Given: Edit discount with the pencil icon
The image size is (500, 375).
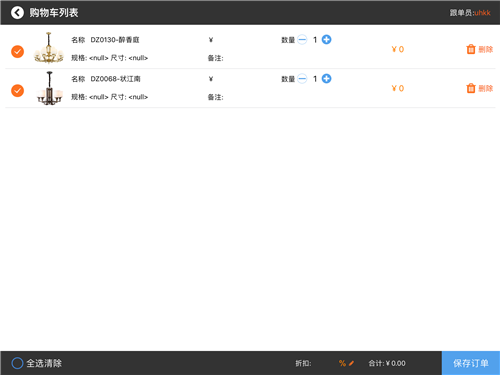Looking at the screenshot, I should click(351, 363).
